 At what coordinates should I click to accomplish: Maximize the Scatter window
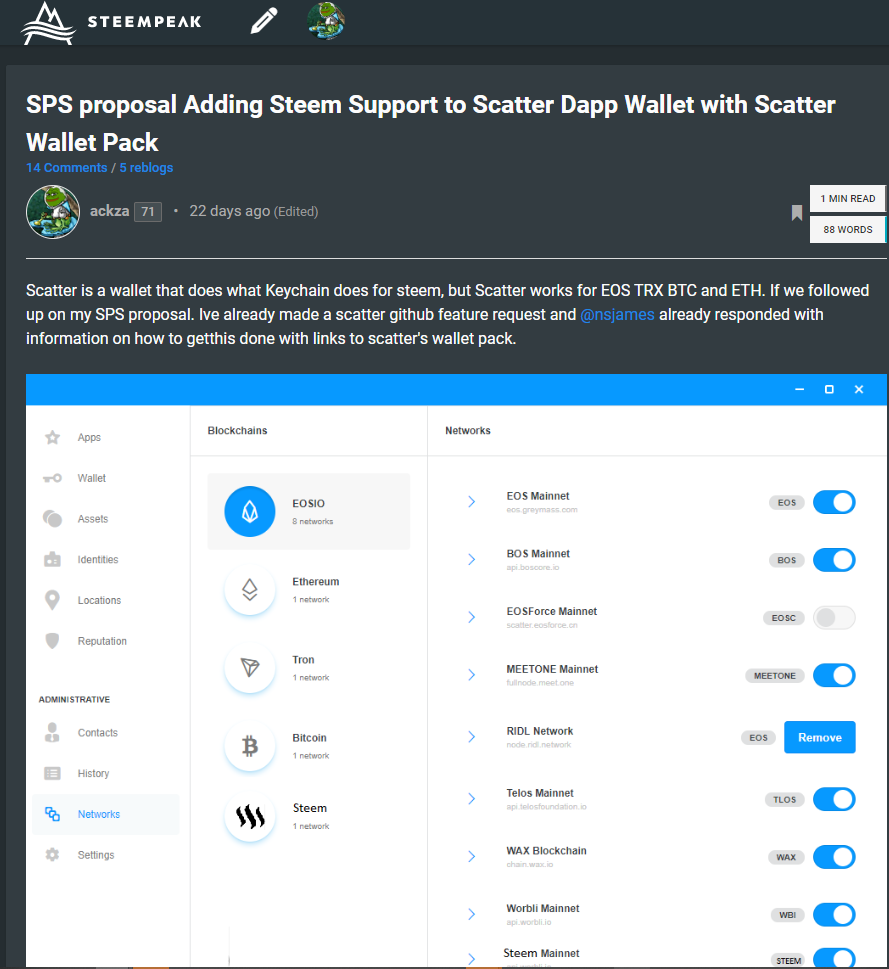click(x=829, y=389)
